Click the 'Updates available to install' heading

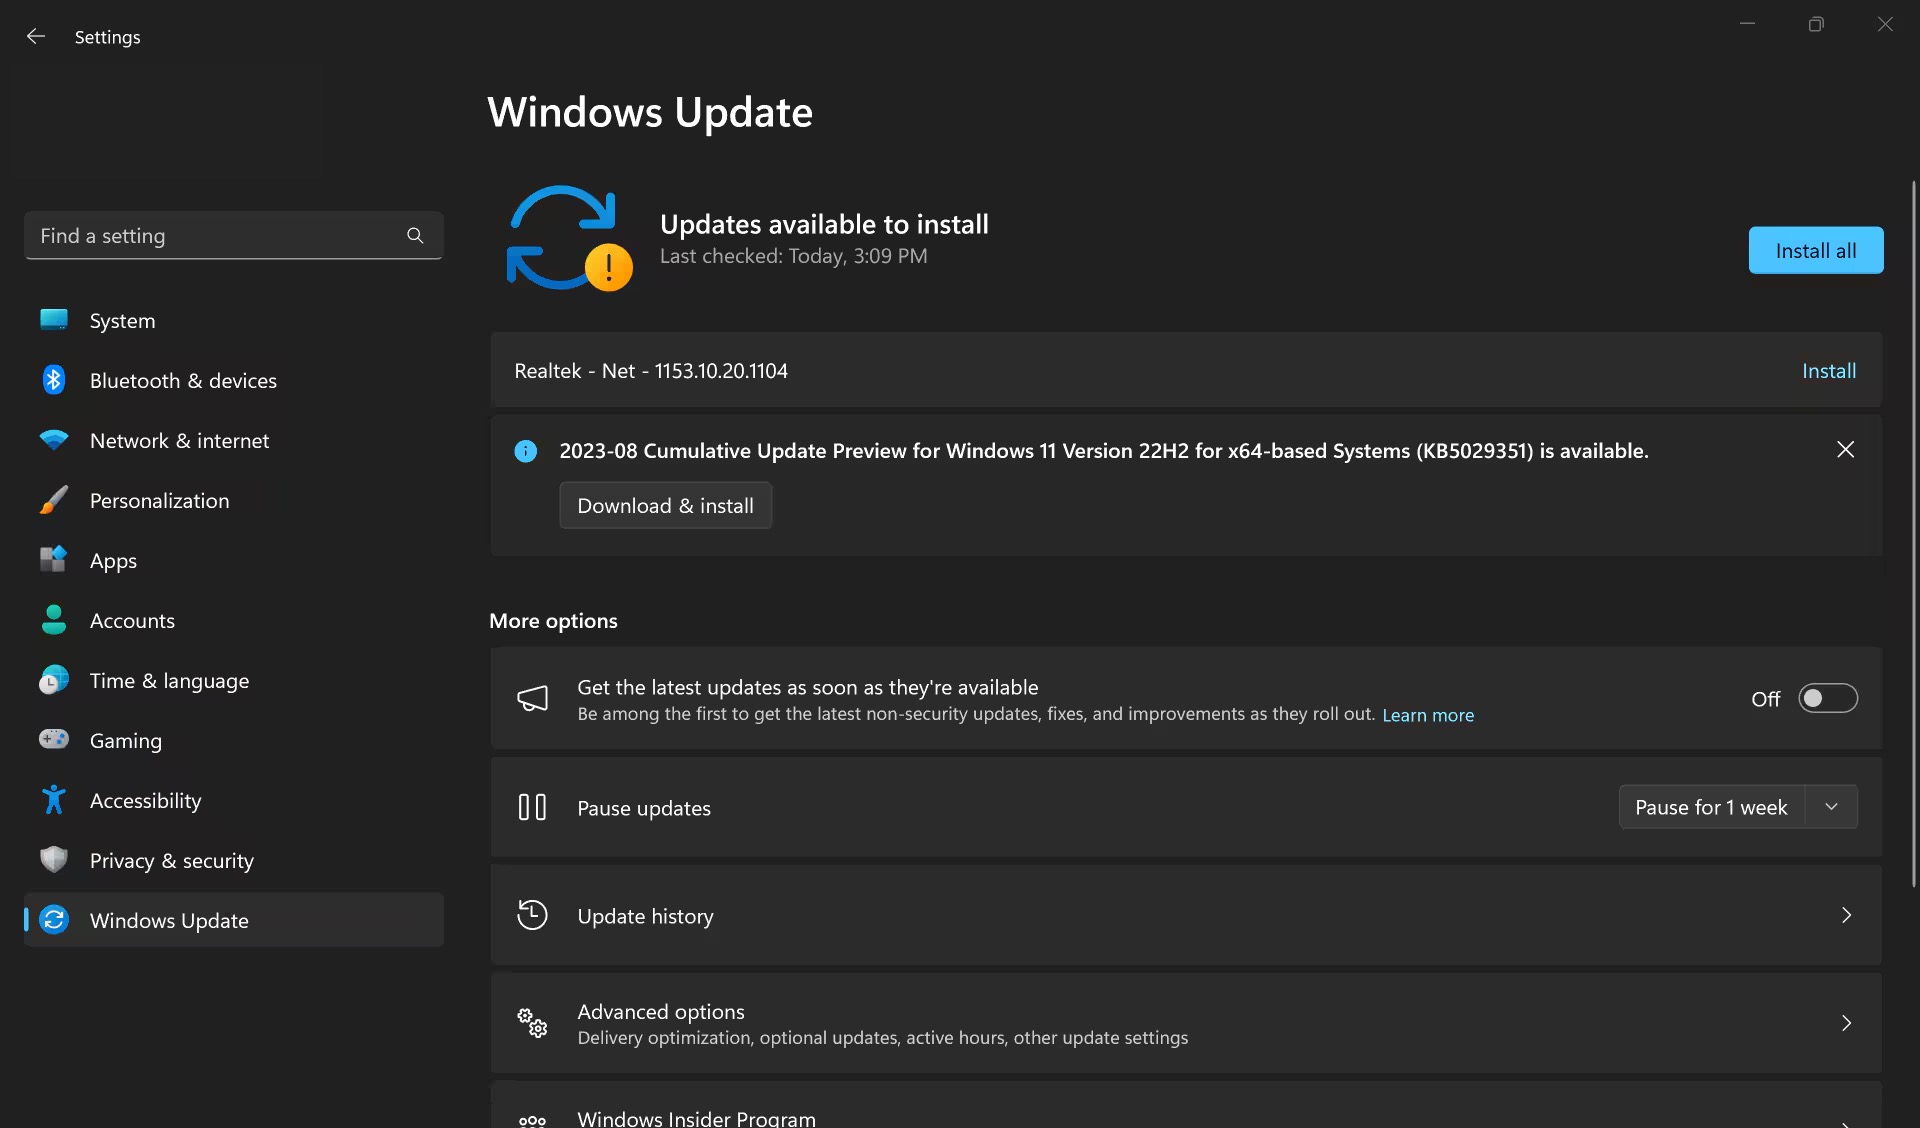point(824,224)
